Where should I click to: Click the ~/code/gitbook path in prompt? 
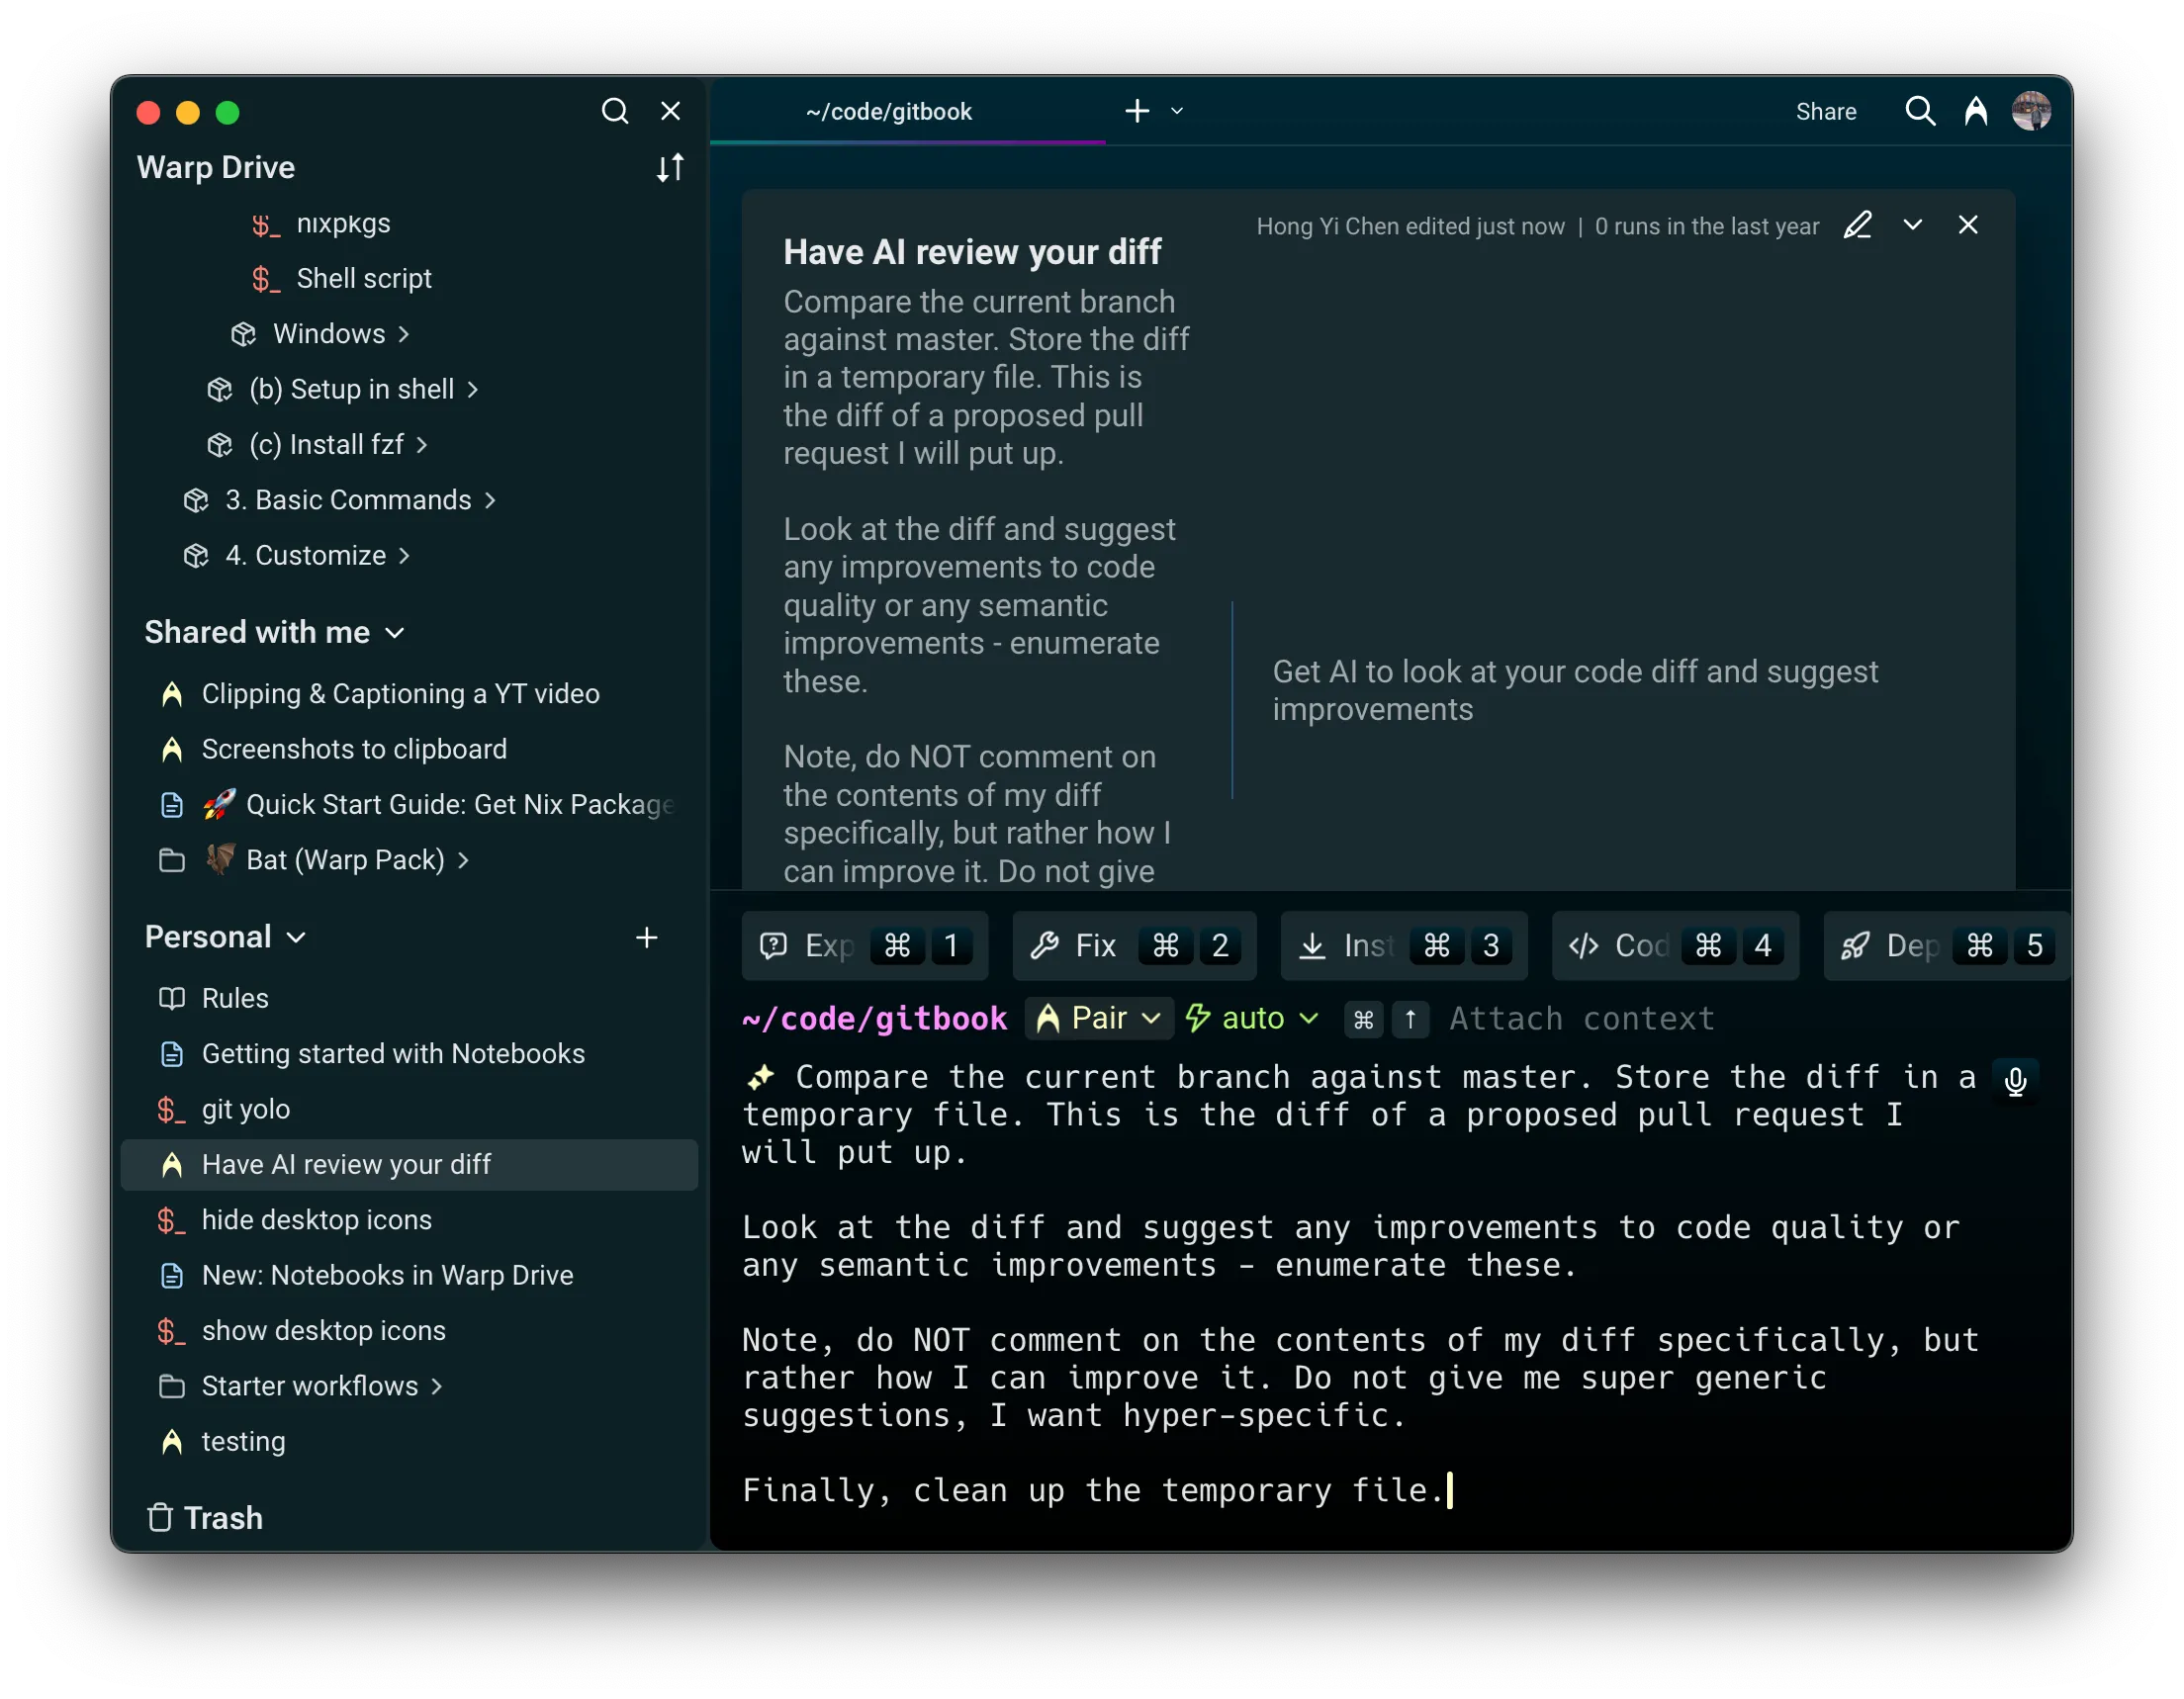[x=875, y=1019]
